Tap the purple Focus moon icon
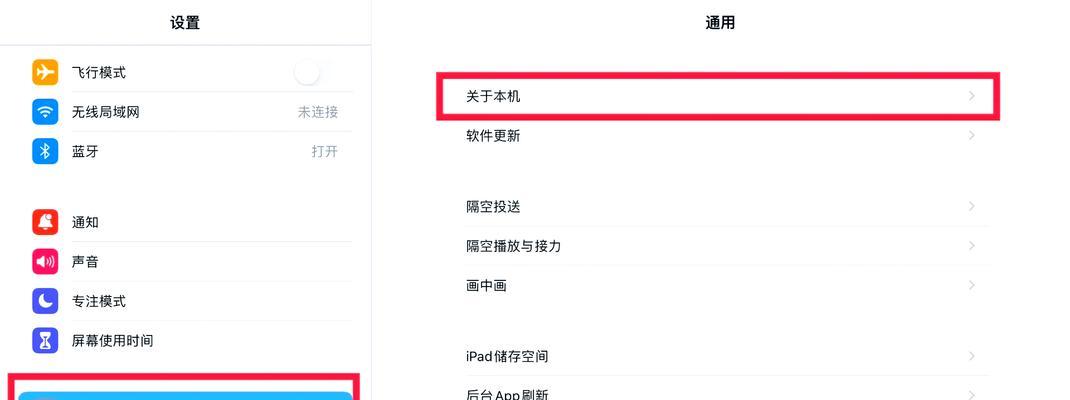The height and width of the screenshot is (400, 1070). [x=45, y=301]
